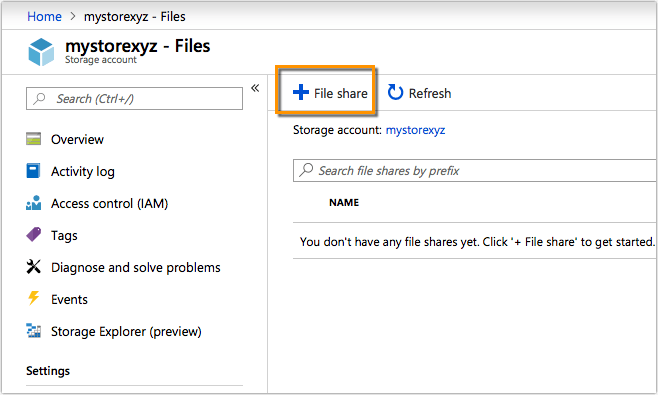Image resolution: width=658 pixels, height=395 pixels.
Task: Click the Access control (IAM) icon
Action: pyautogui.click(x=34, y=203)
